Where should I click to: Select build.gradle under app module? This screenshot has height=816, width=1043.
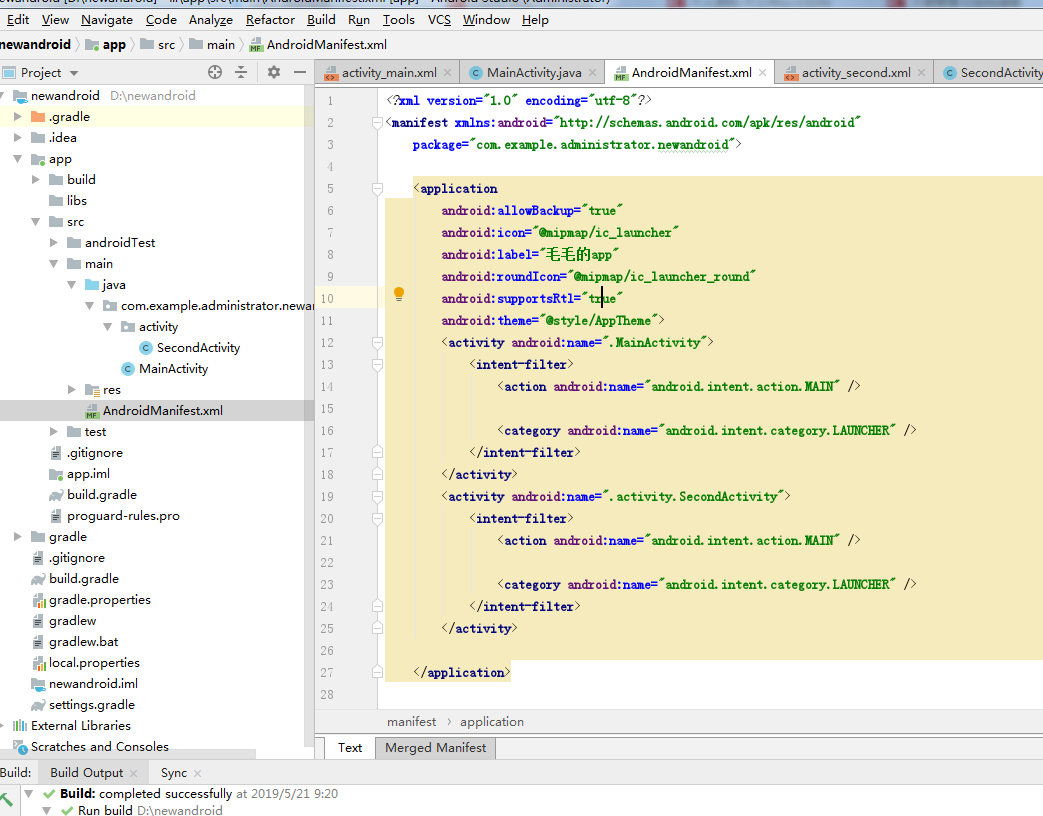[x=101, y=495]
